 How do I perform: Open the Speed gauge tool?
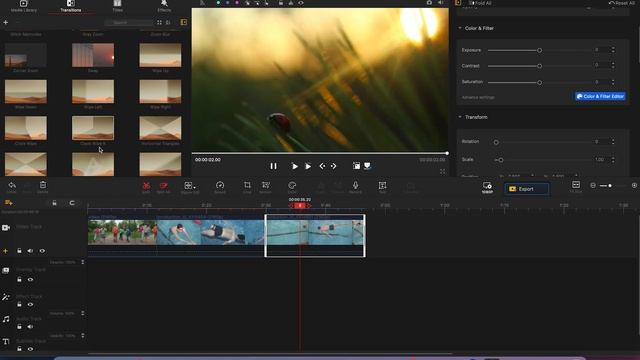(x=220, y=186)
